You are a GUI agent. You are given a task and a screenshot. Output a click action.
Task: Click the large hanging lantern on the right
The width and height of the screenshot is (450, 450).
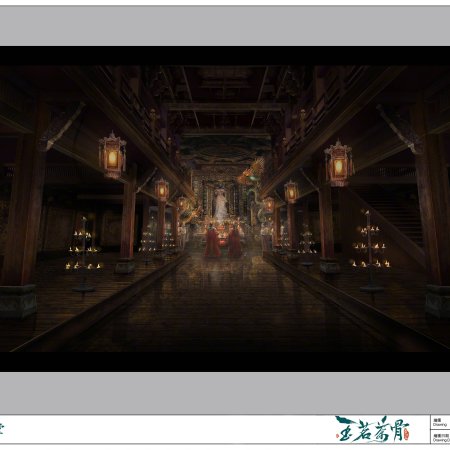339,163
